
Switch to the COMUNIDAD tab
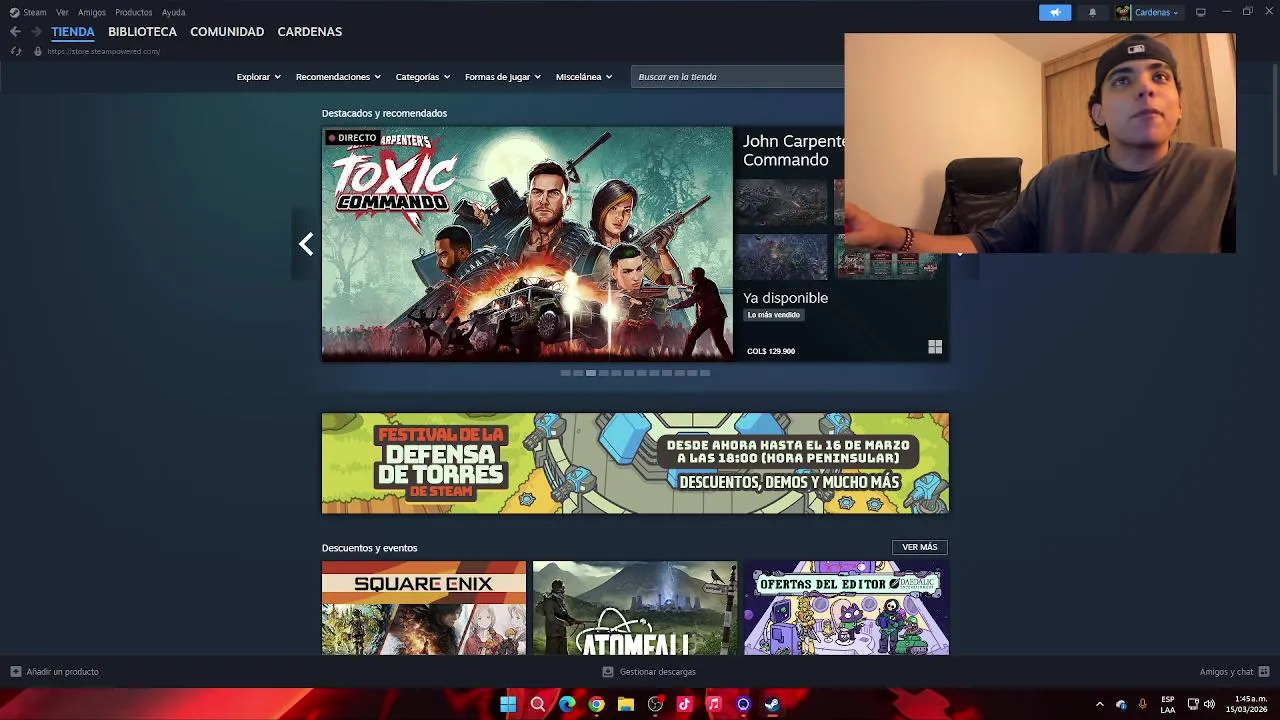[227, 32]
